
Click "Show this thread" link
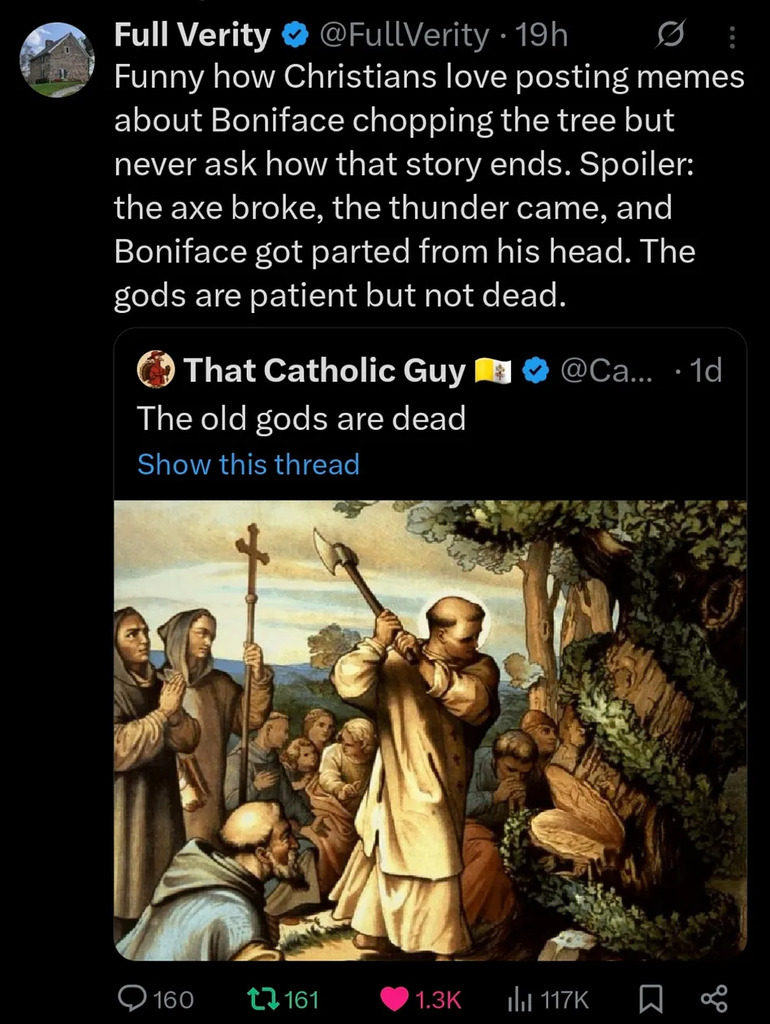248,464
